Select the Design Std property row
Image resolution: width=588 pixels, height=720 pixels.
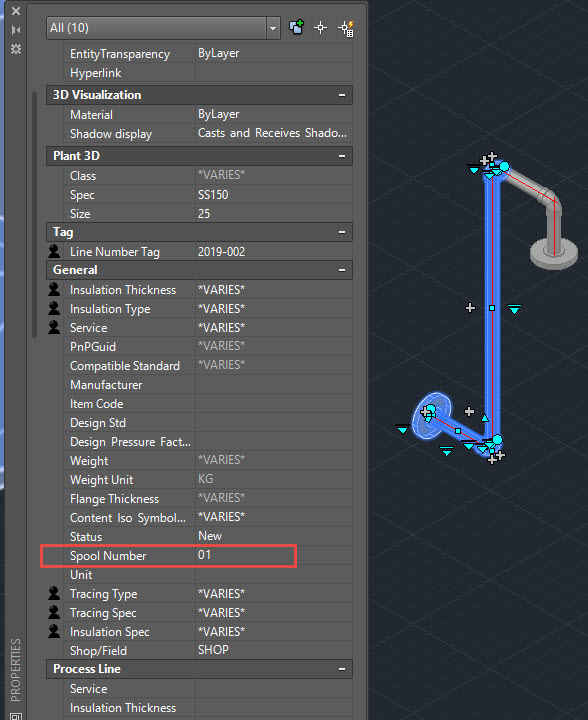208,423
